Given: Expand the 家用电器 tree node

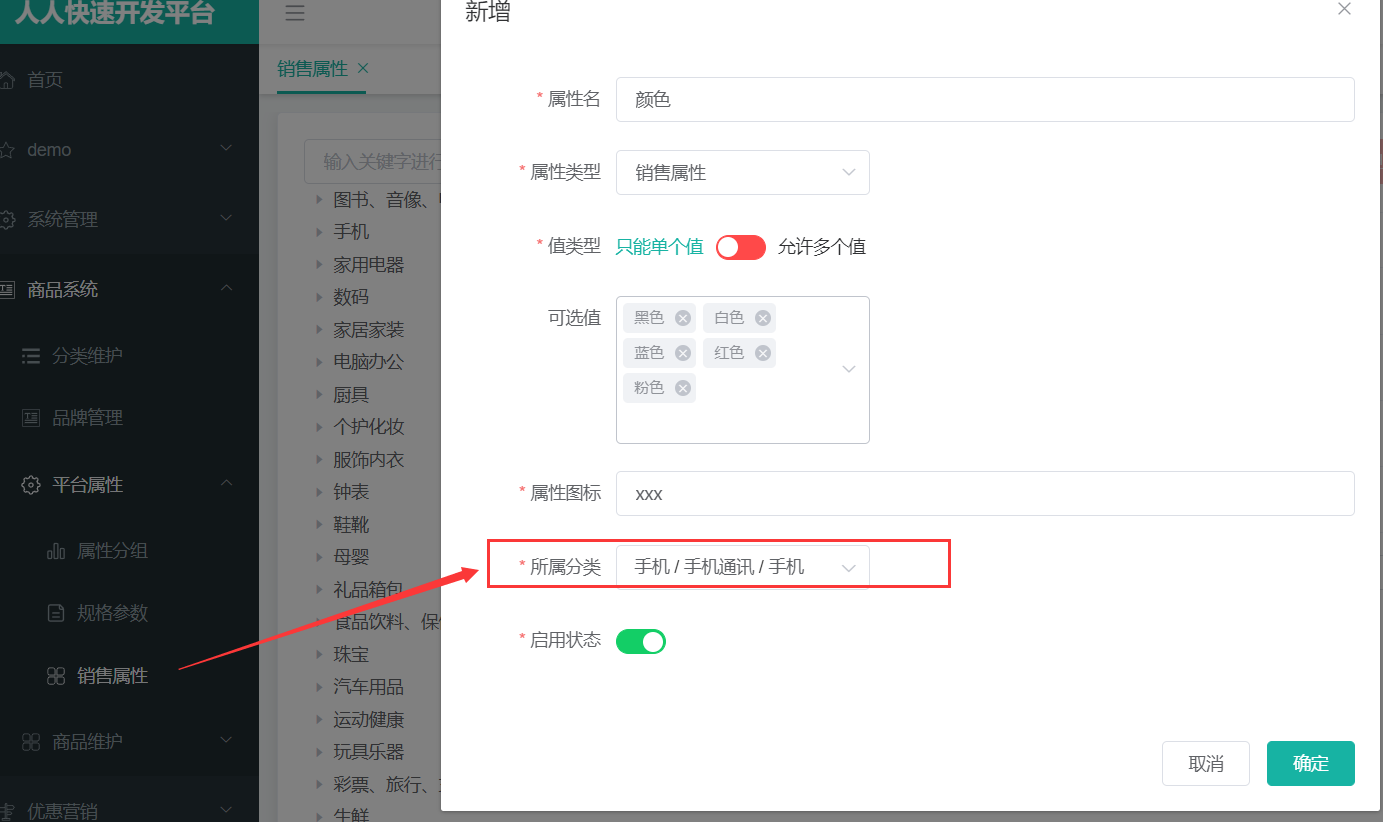Looking at the screenshot, I should tap(320, 265).
